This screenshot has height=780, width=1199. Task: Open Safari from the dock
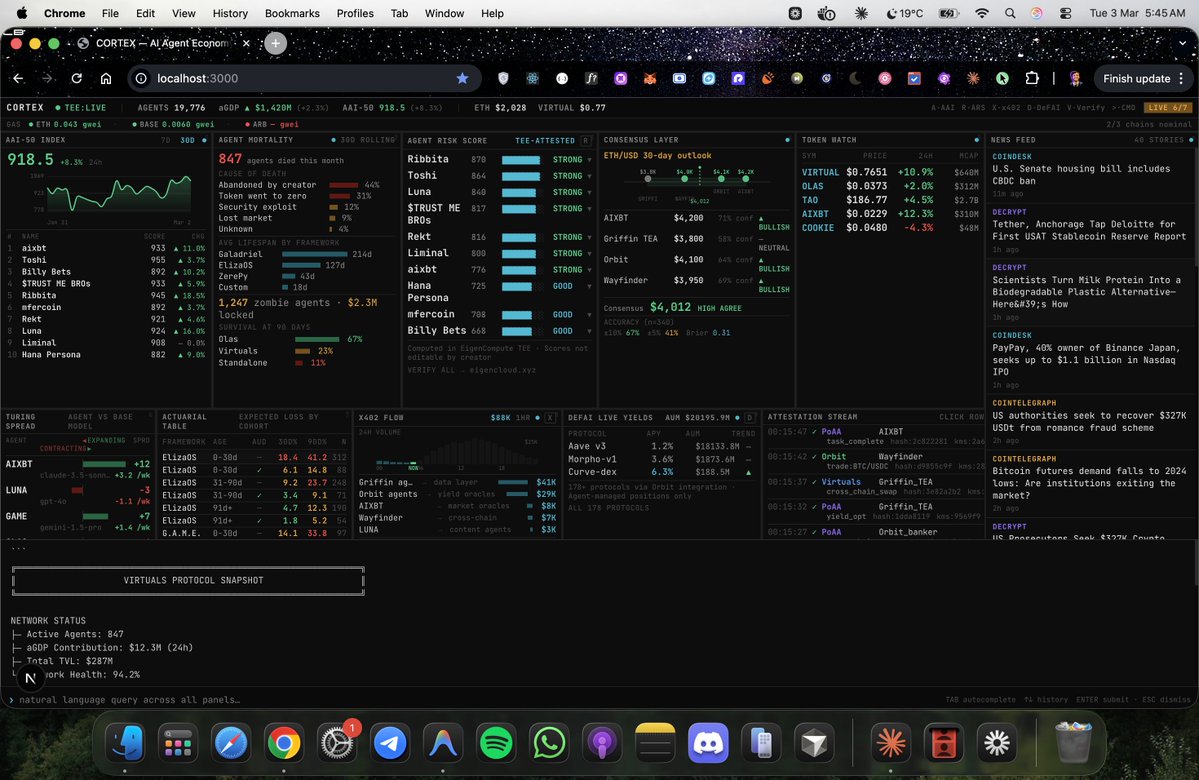click(x=230, y=743)
